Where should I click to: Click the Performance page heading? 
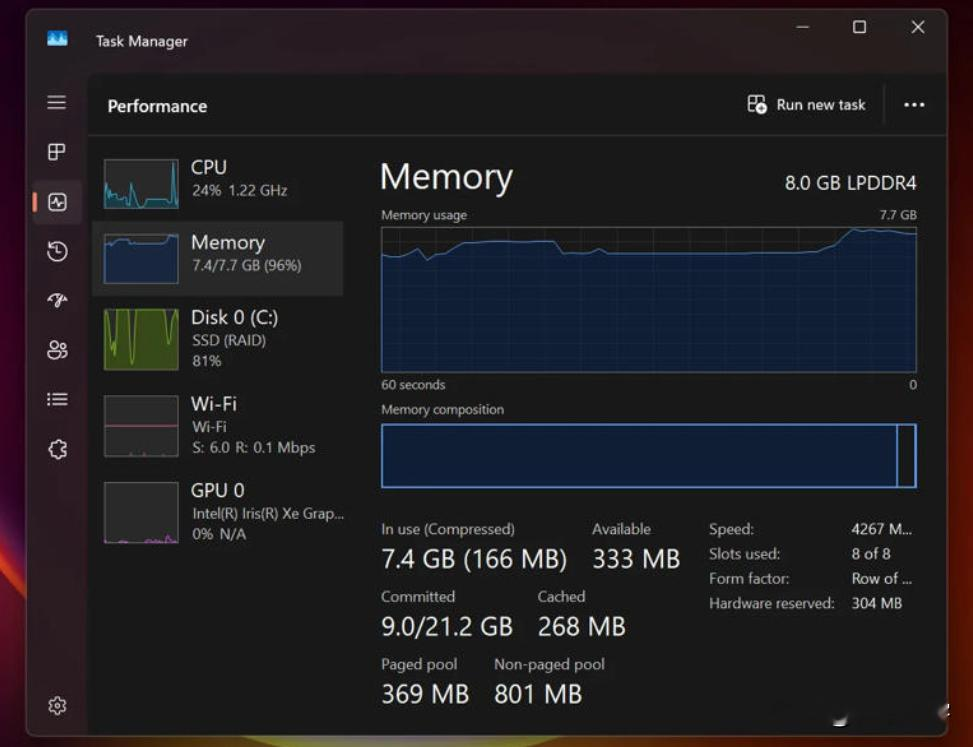[x=157, y=106]
